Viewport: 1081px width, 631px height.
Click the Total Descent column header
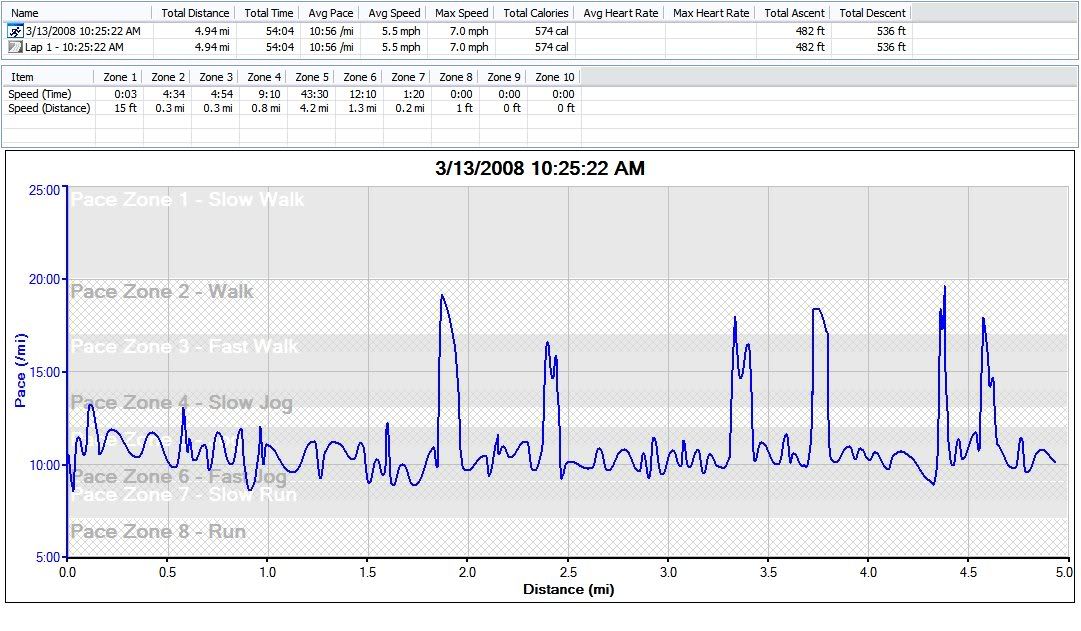point(872,13)
